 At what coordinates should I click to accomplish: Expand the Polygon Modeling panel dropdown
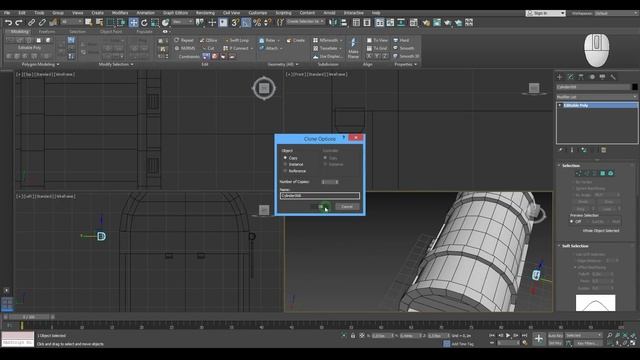[40, 64]
